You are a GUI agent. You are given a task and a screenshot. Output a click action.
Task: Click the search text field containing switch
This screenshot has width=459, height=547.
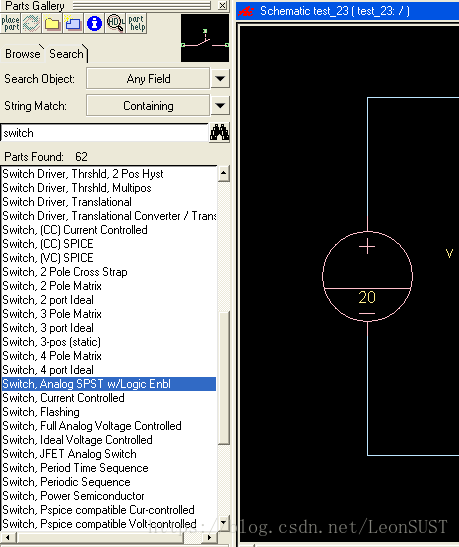[x=105, y=133]
